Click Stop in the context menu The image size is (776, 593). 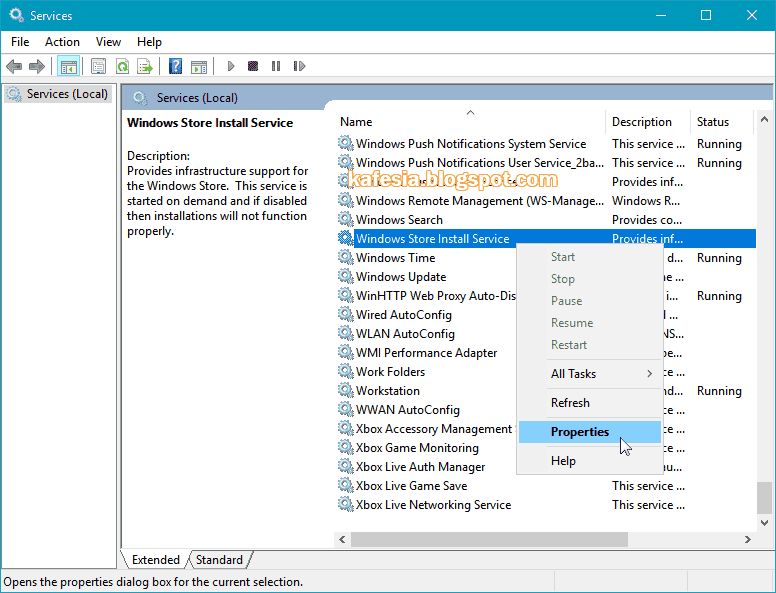point(589,279)
